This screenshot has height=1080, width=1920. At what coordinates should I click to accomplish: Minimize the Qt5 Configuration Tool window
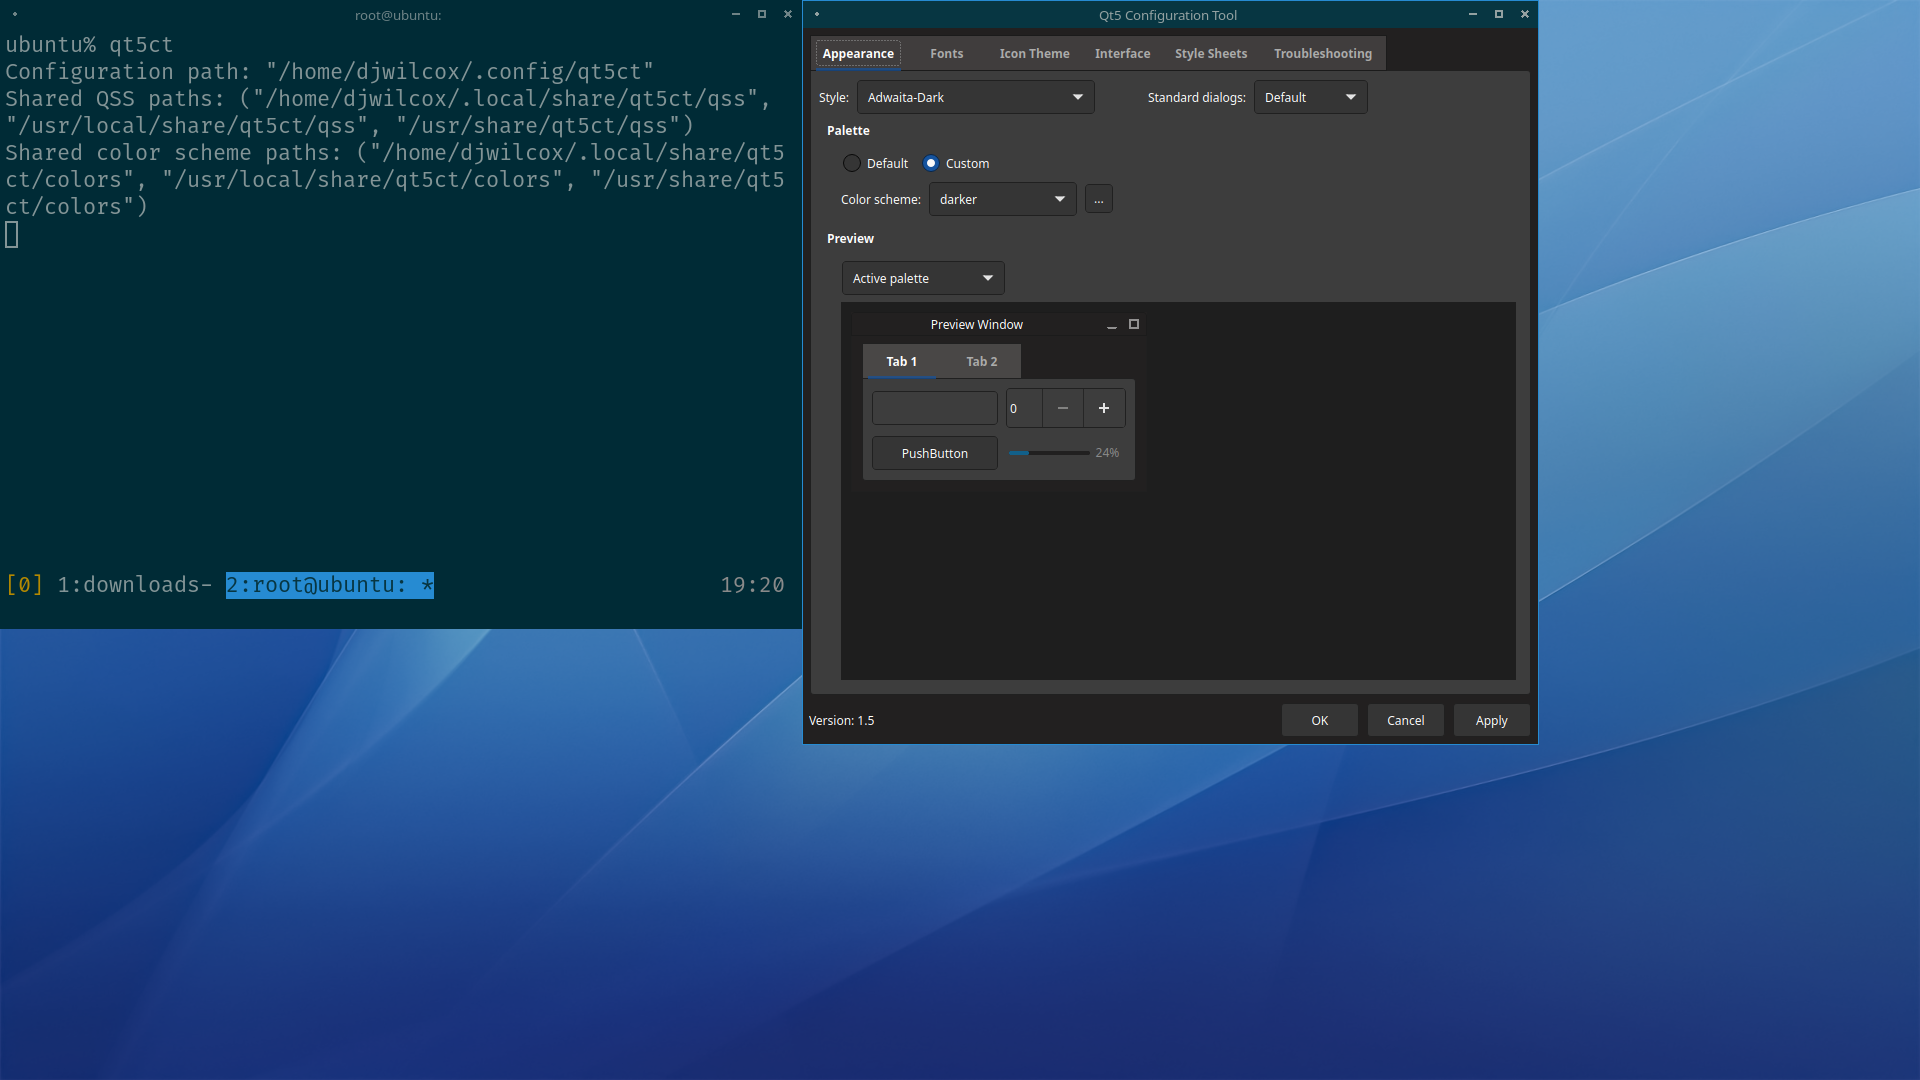[x=1473, y=14]
